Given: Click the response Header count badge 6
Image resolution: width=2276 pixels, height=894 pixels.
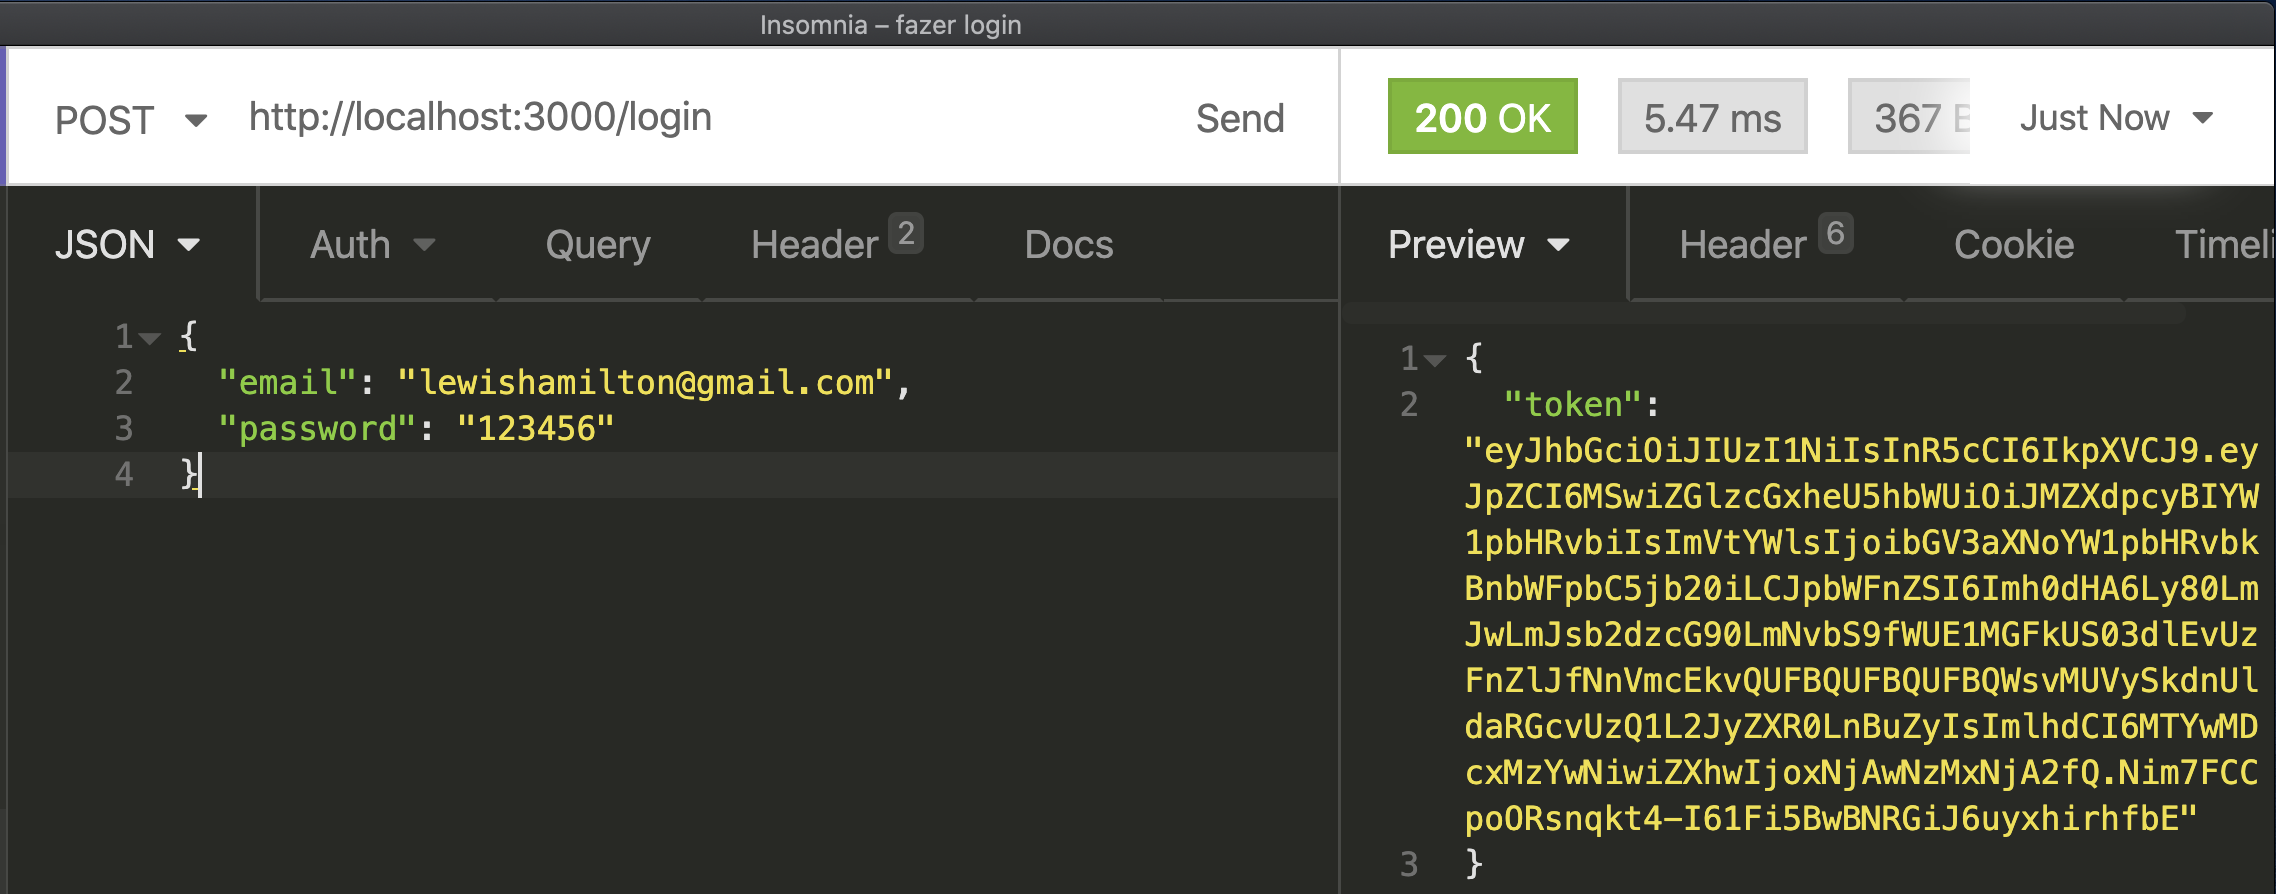Looking at the screenshot, I should [1835, 233].
